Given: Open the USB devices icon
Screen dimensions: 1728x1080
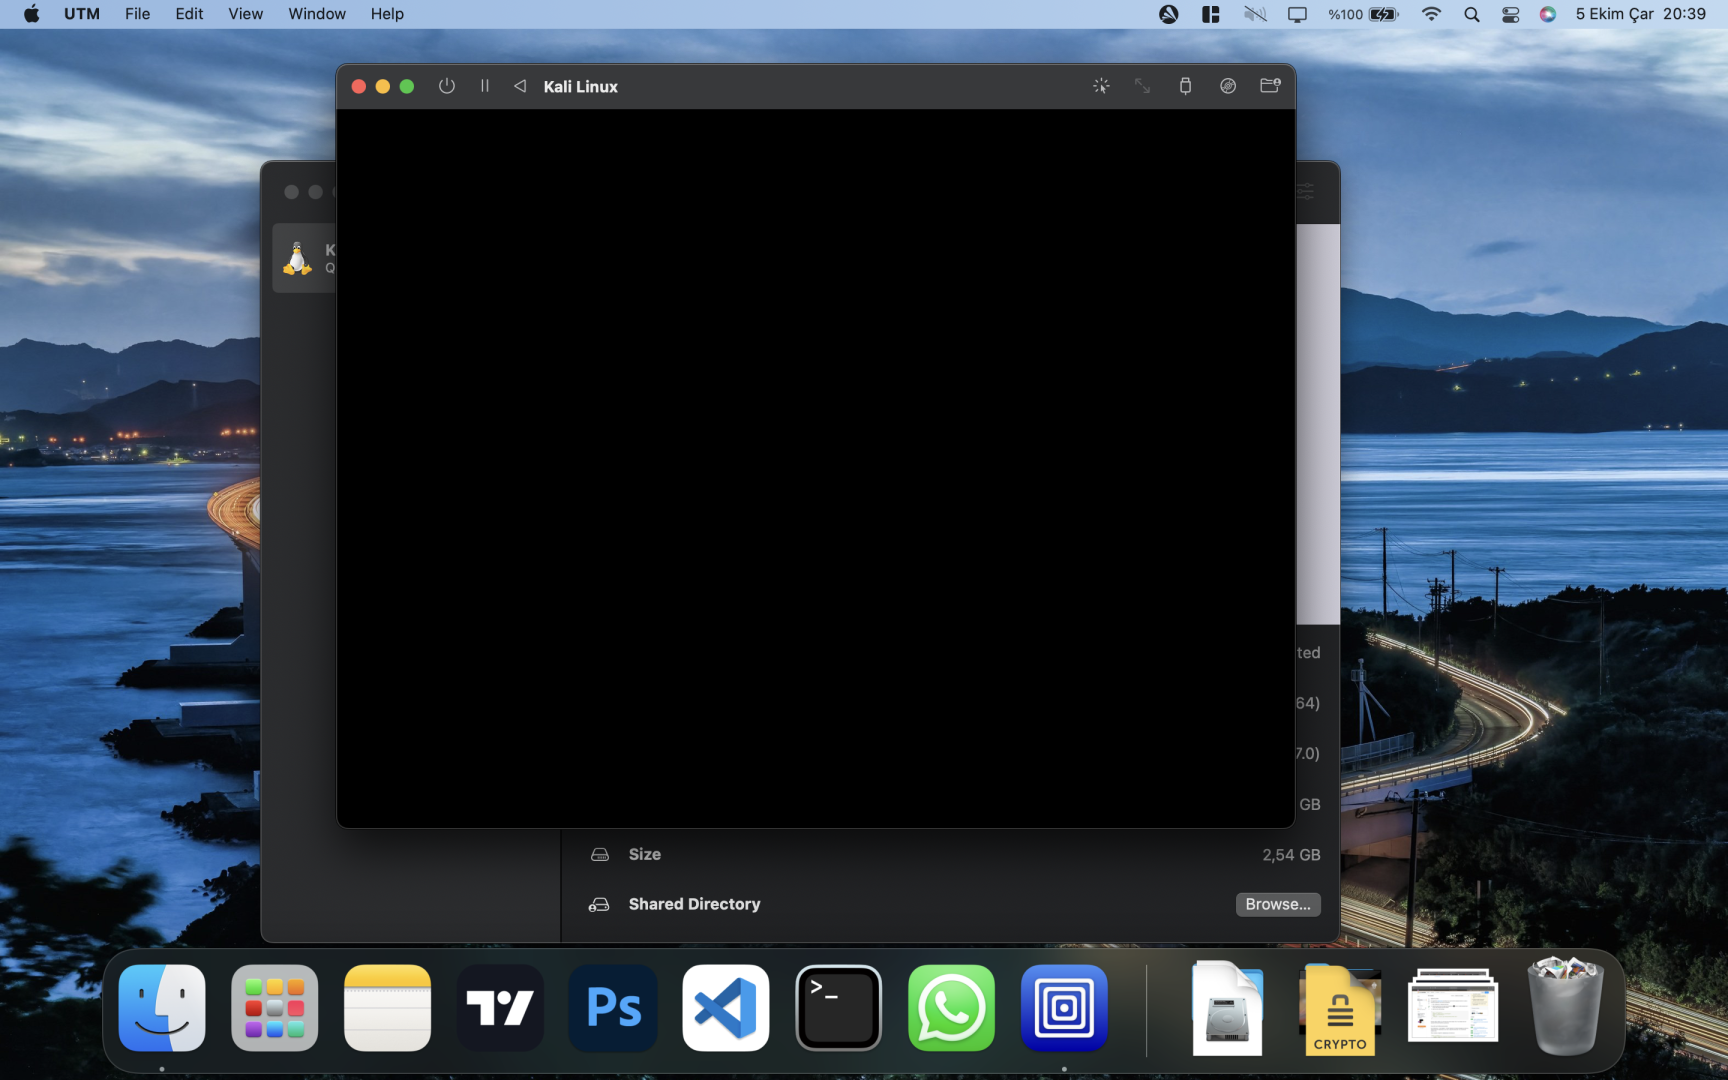Looking at the screenshot, I should [x=1185, y=86].
